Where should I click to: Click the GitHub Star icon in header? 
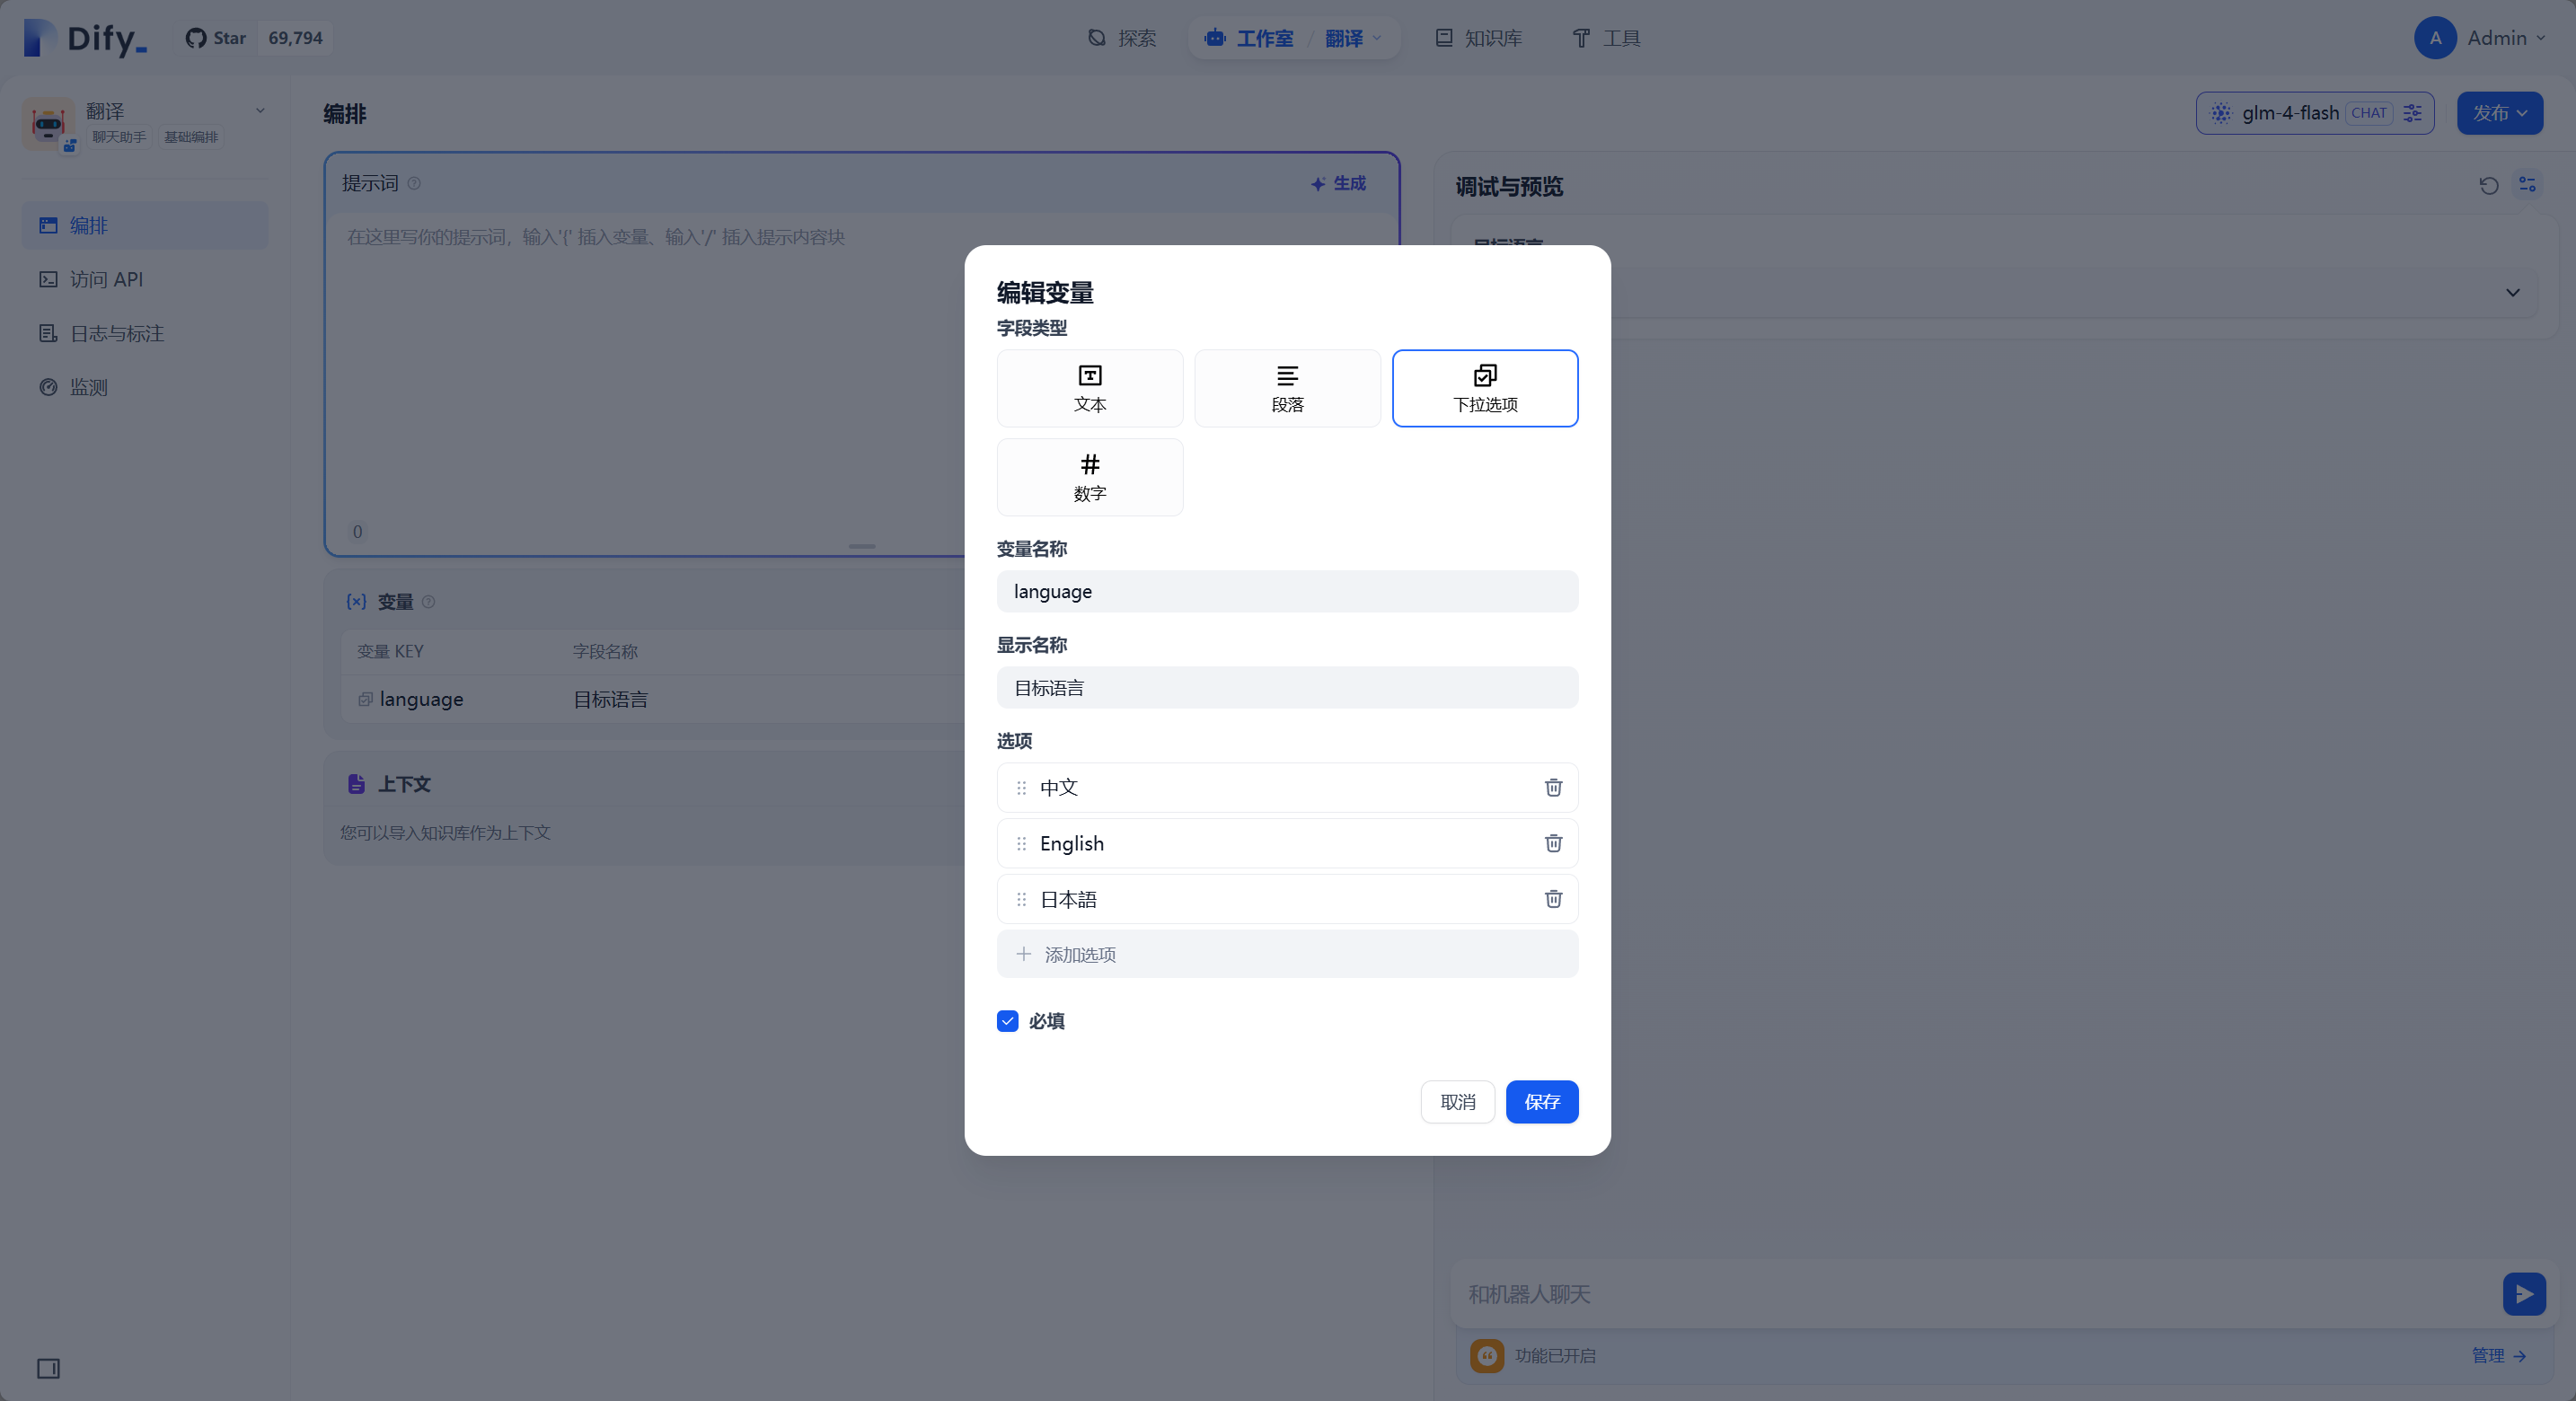pos(197,37)
